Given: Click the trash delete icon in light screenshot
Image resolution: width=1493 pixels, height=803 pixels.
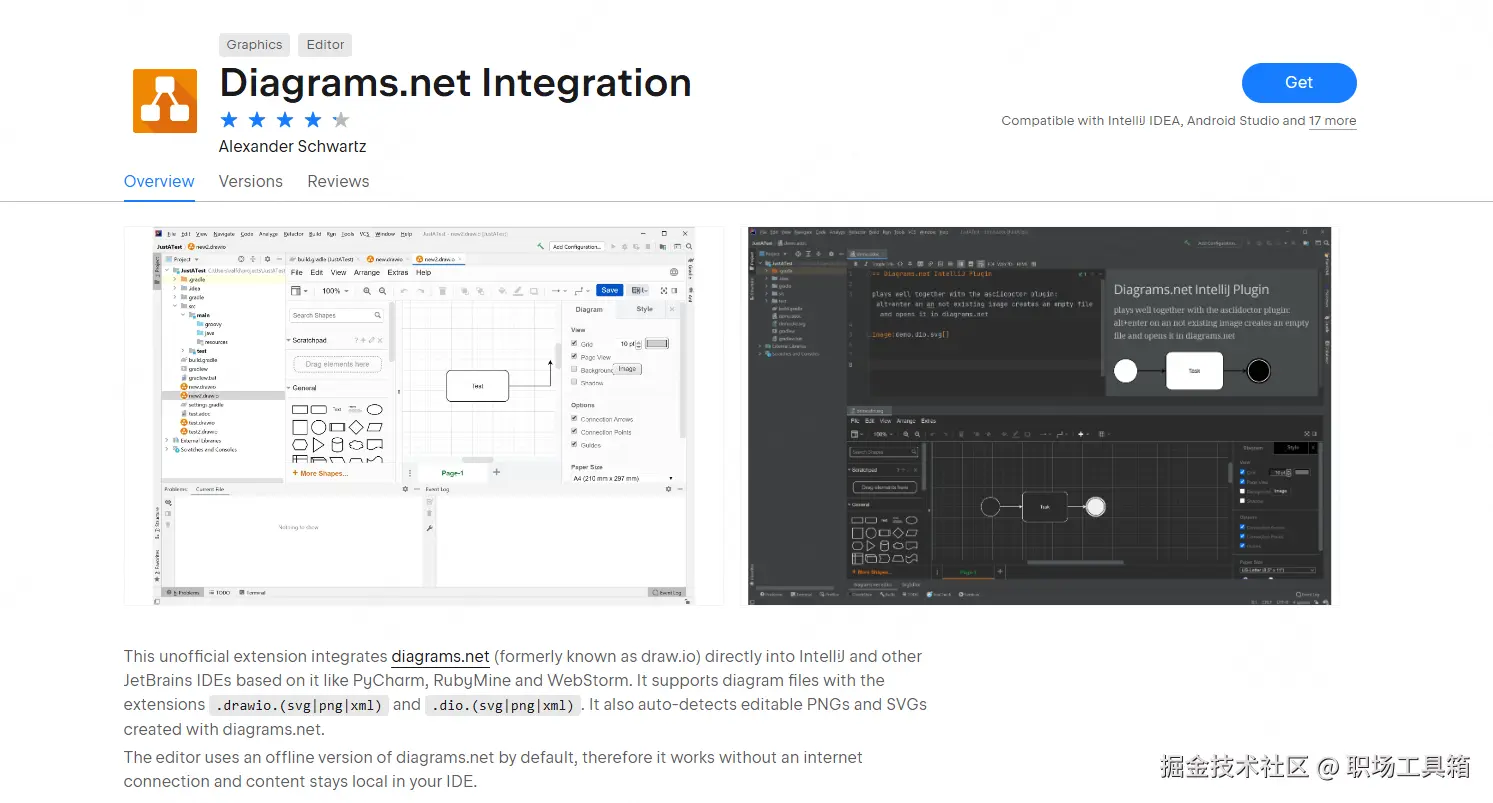Looking at the screenshot, I should [443, 291].
